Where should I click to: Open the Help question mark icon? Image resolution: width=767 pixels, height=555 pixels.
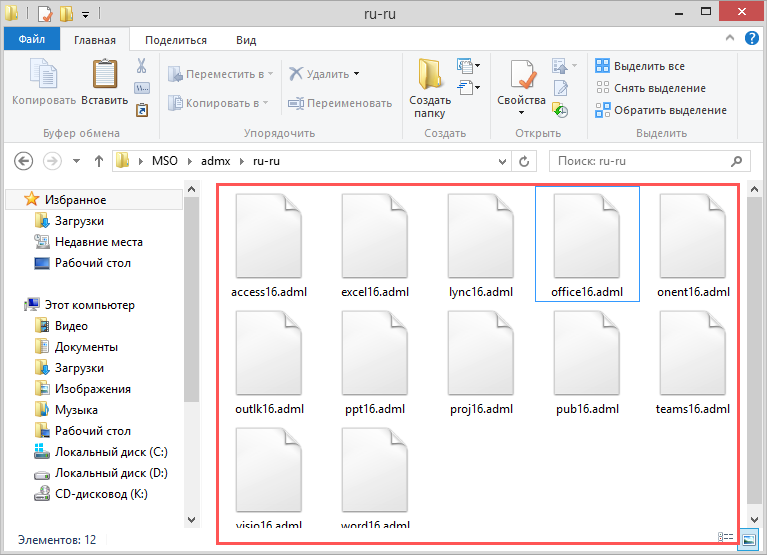click(x=752, y=38)
